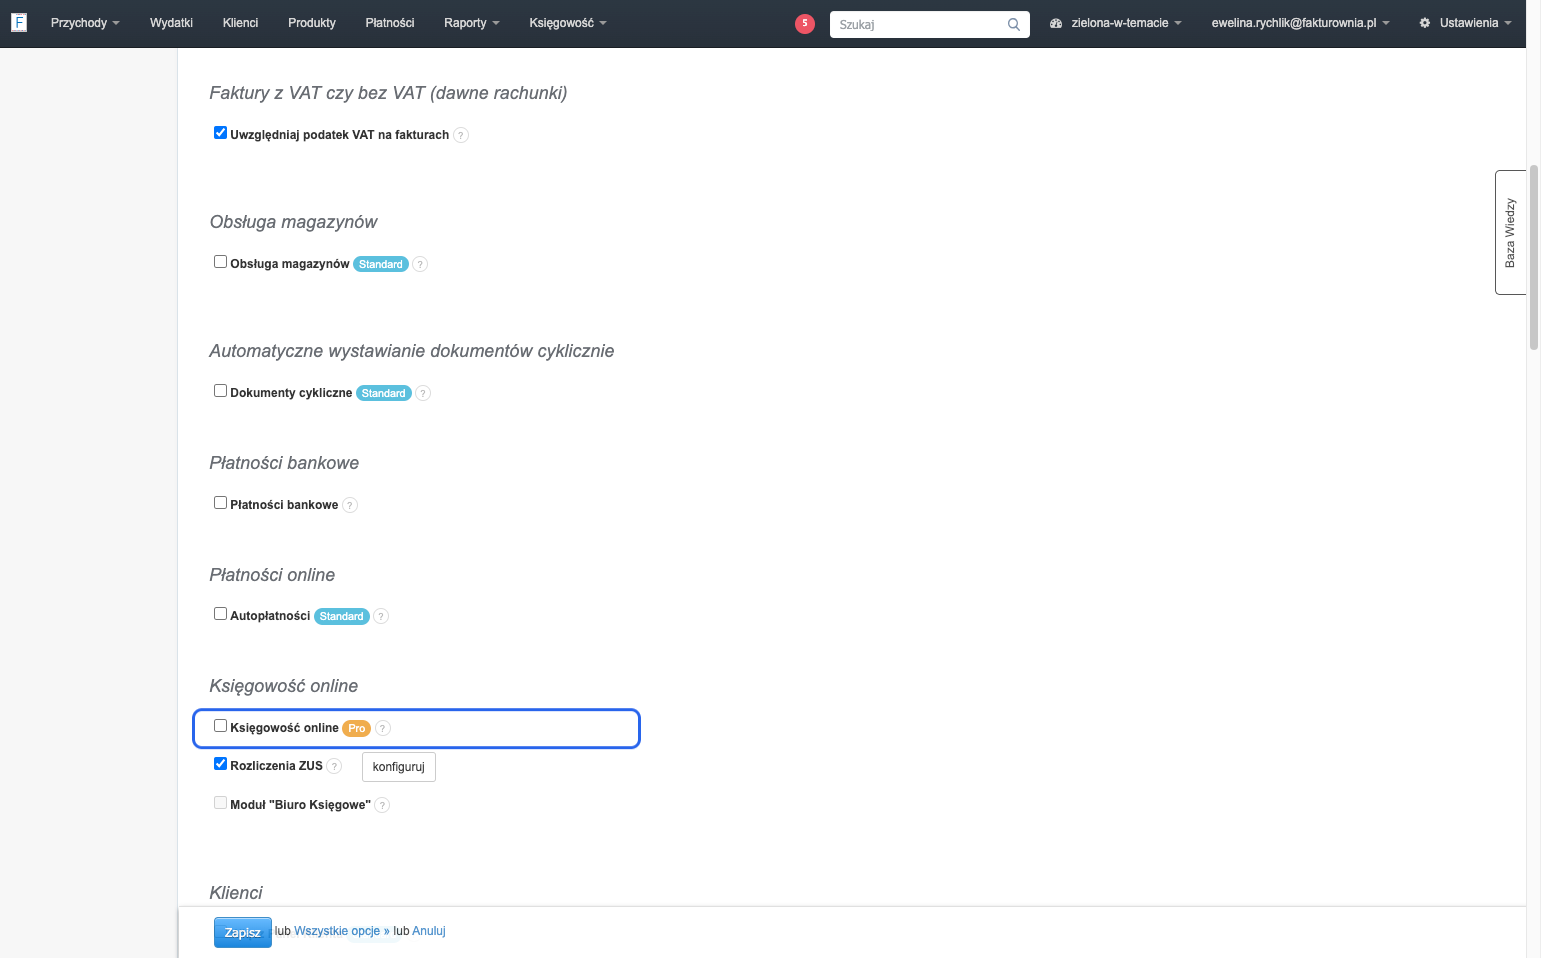The image size is (1541, 958).
Task: Show help for Rozliczenia ZUS option
Action: coord(334,766)
